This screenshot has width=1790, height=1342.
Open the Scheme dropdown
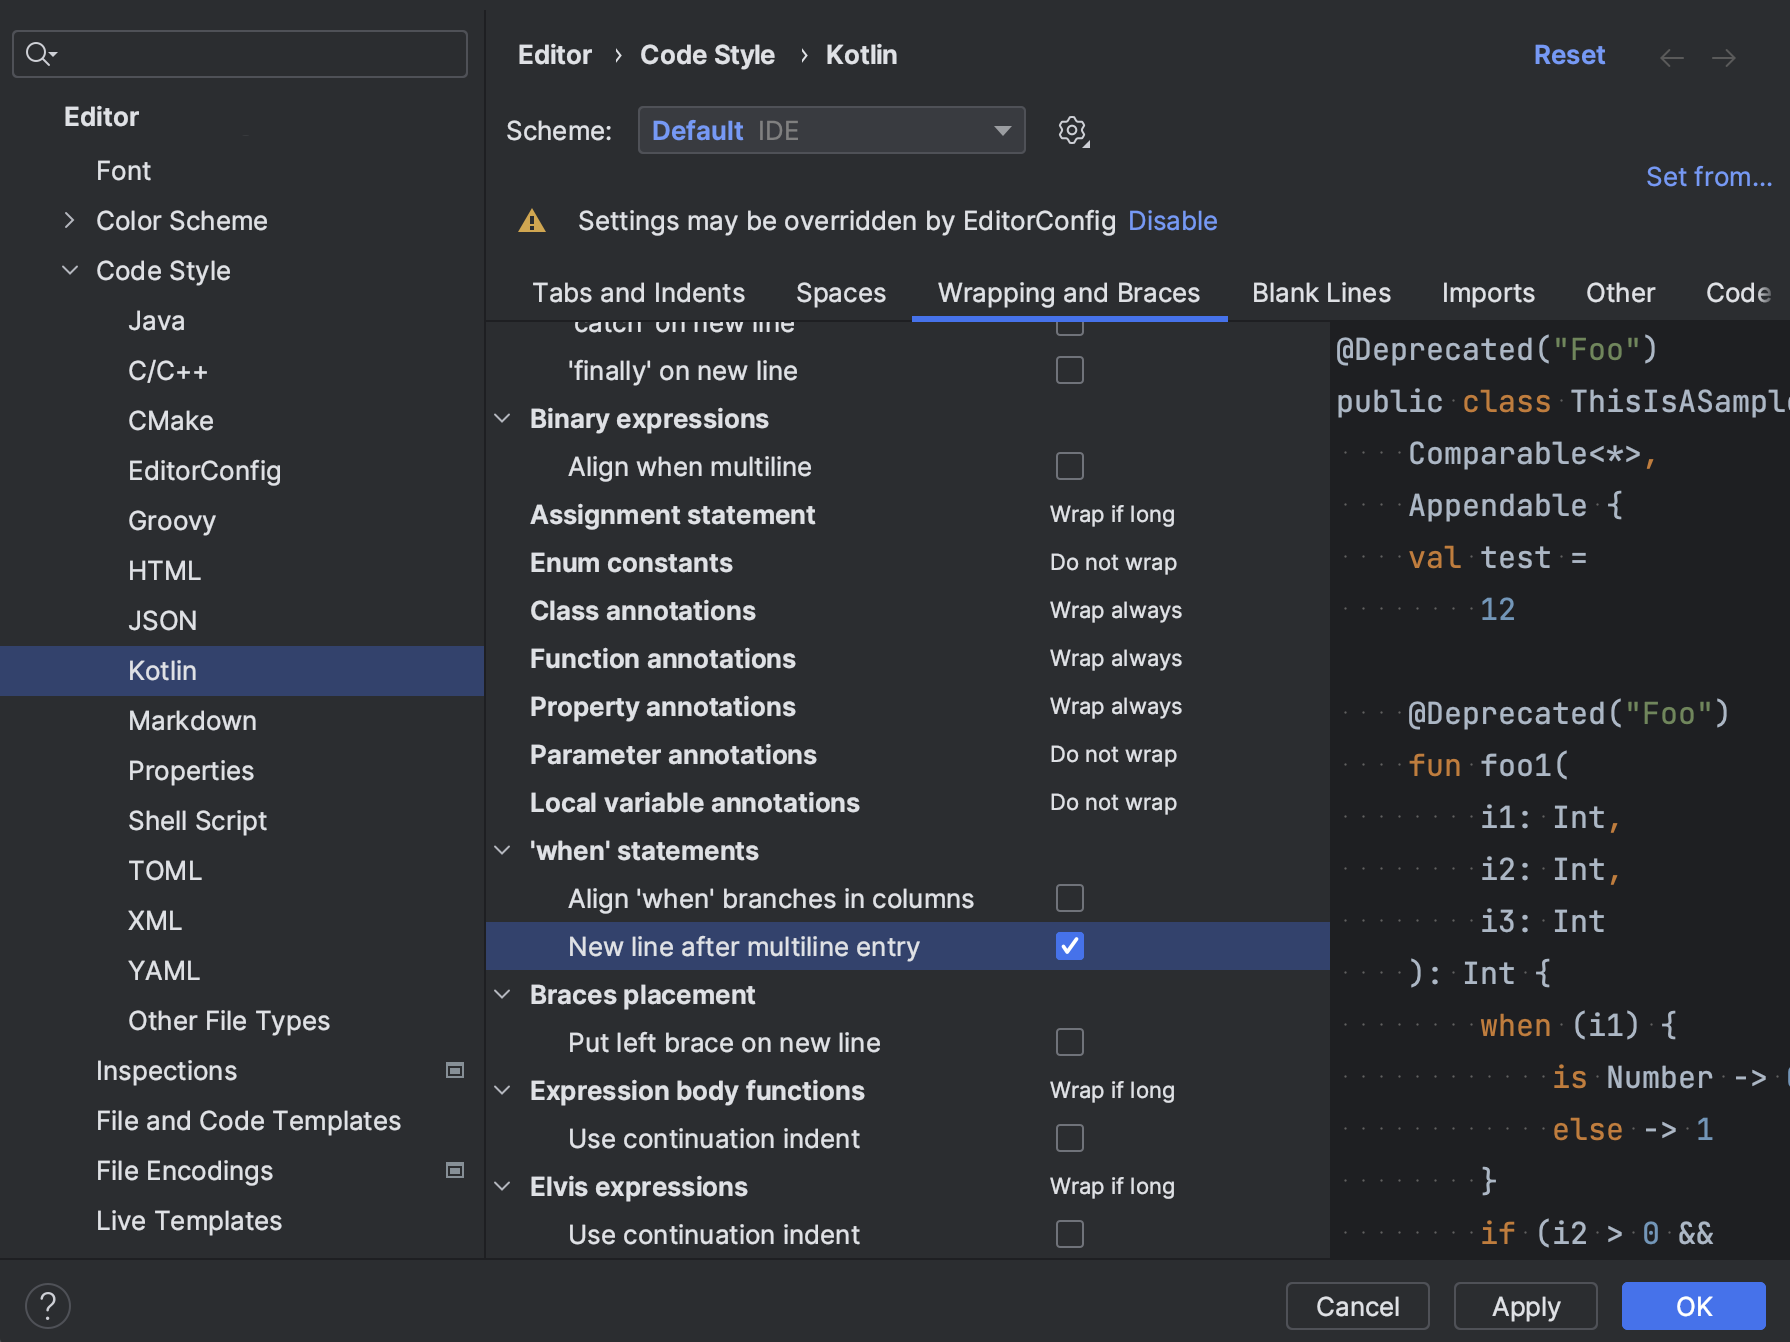(831, 131)
